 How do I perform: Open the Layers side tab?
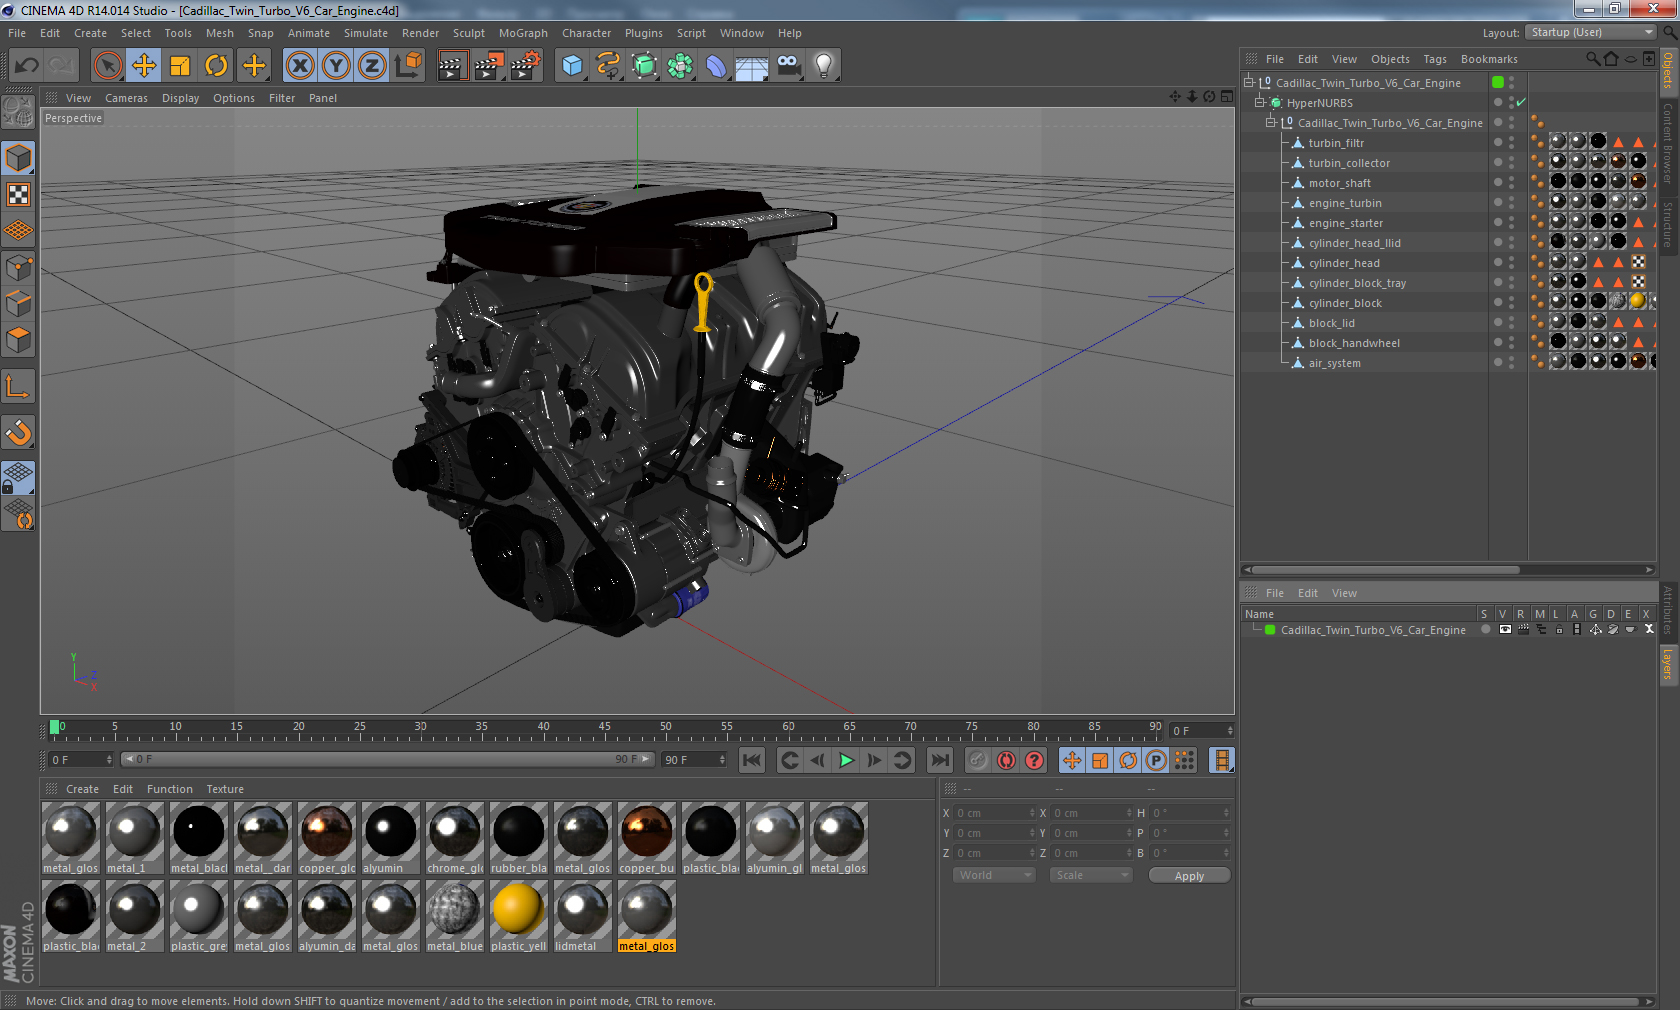click(x=1668, y=663)
